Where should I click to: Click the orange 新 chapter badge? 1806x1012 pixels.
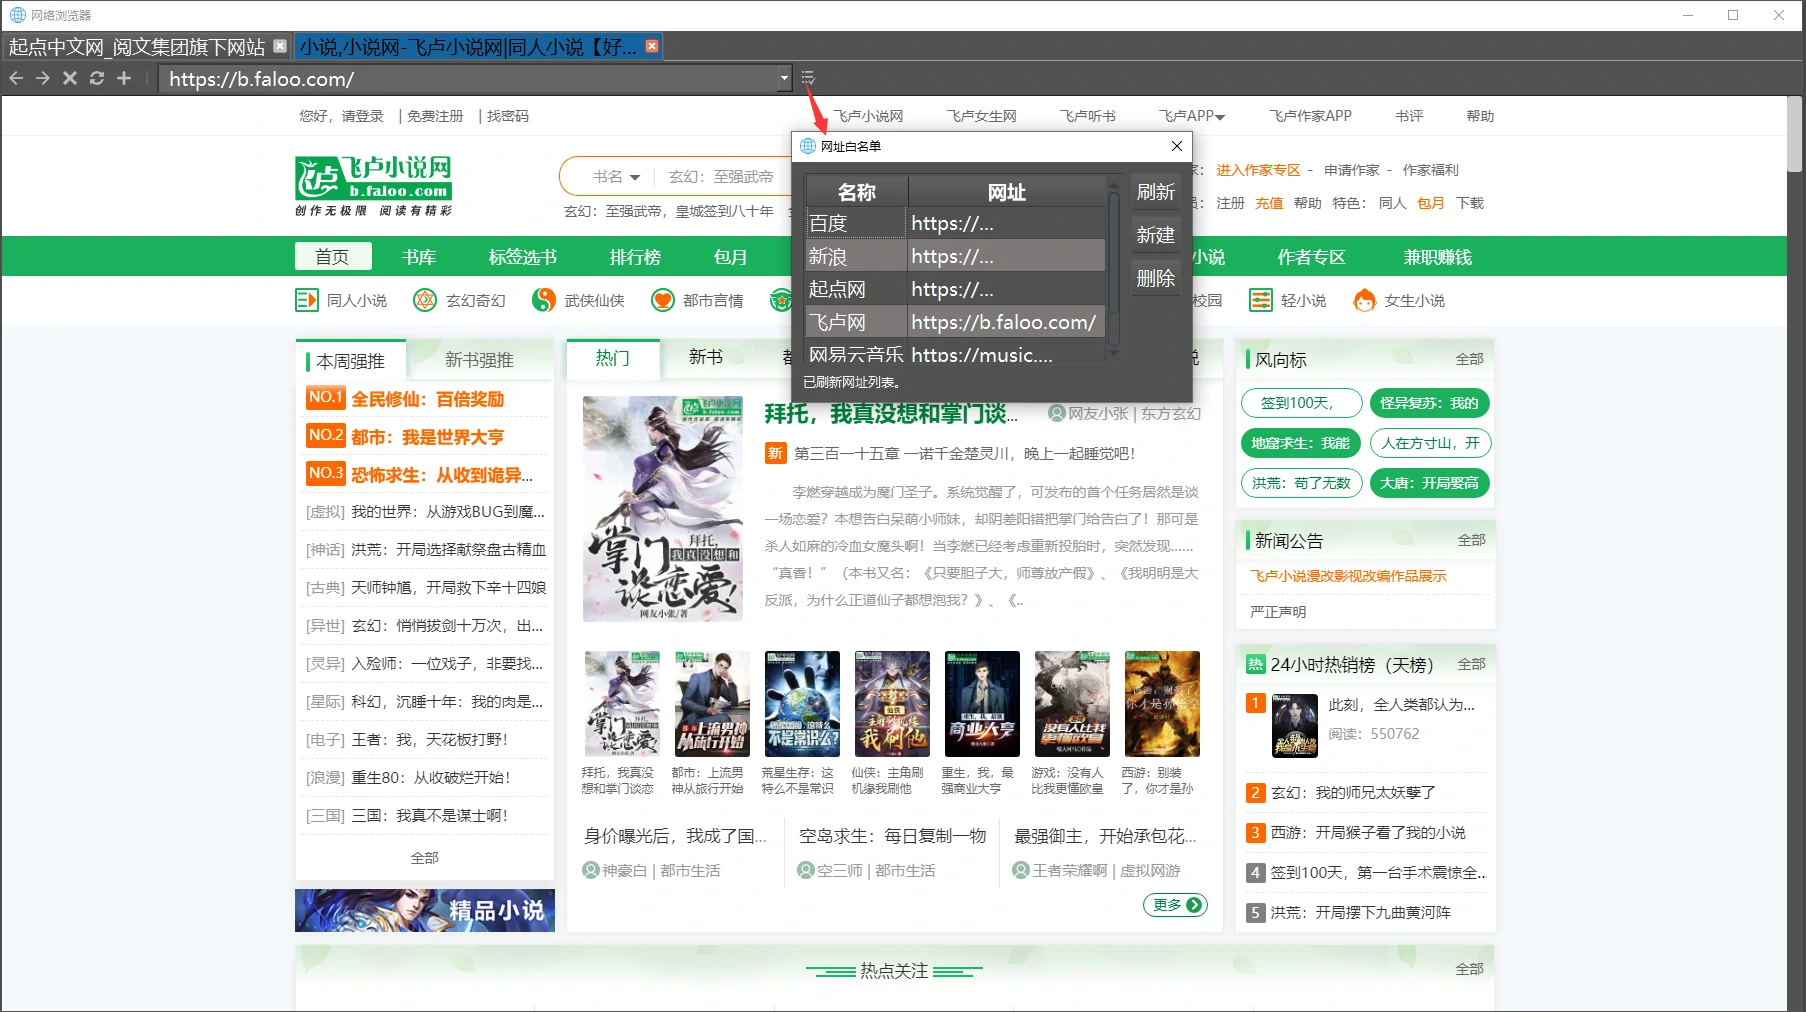[775, 454]
